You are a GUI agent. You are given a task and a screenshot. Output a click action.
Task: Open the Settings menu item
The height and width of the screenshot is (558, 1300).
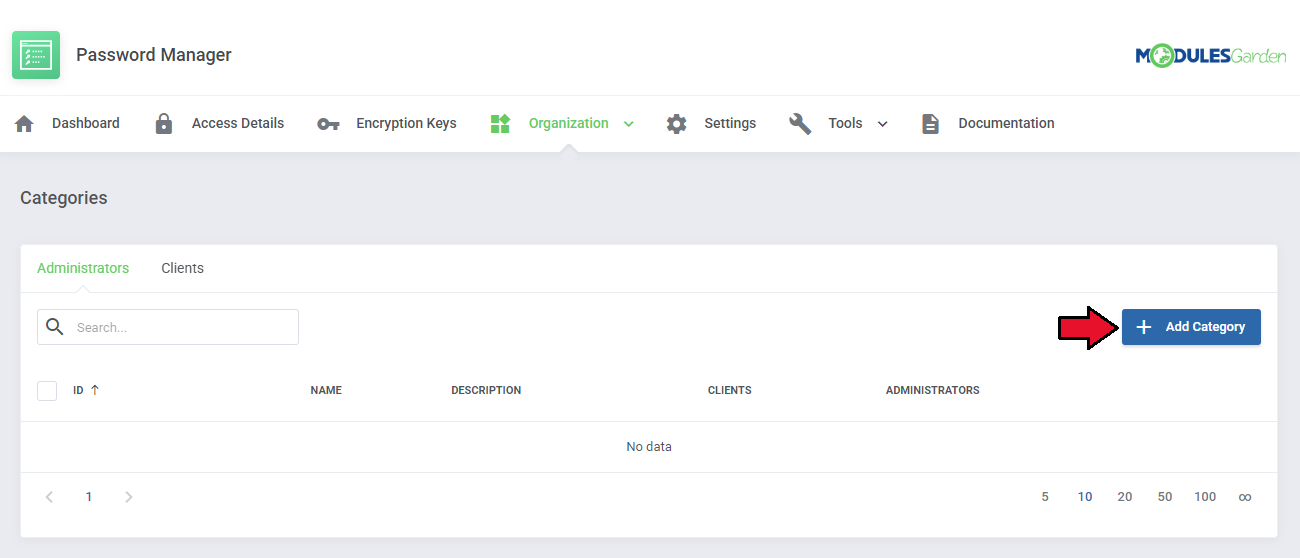click(730, 123)
